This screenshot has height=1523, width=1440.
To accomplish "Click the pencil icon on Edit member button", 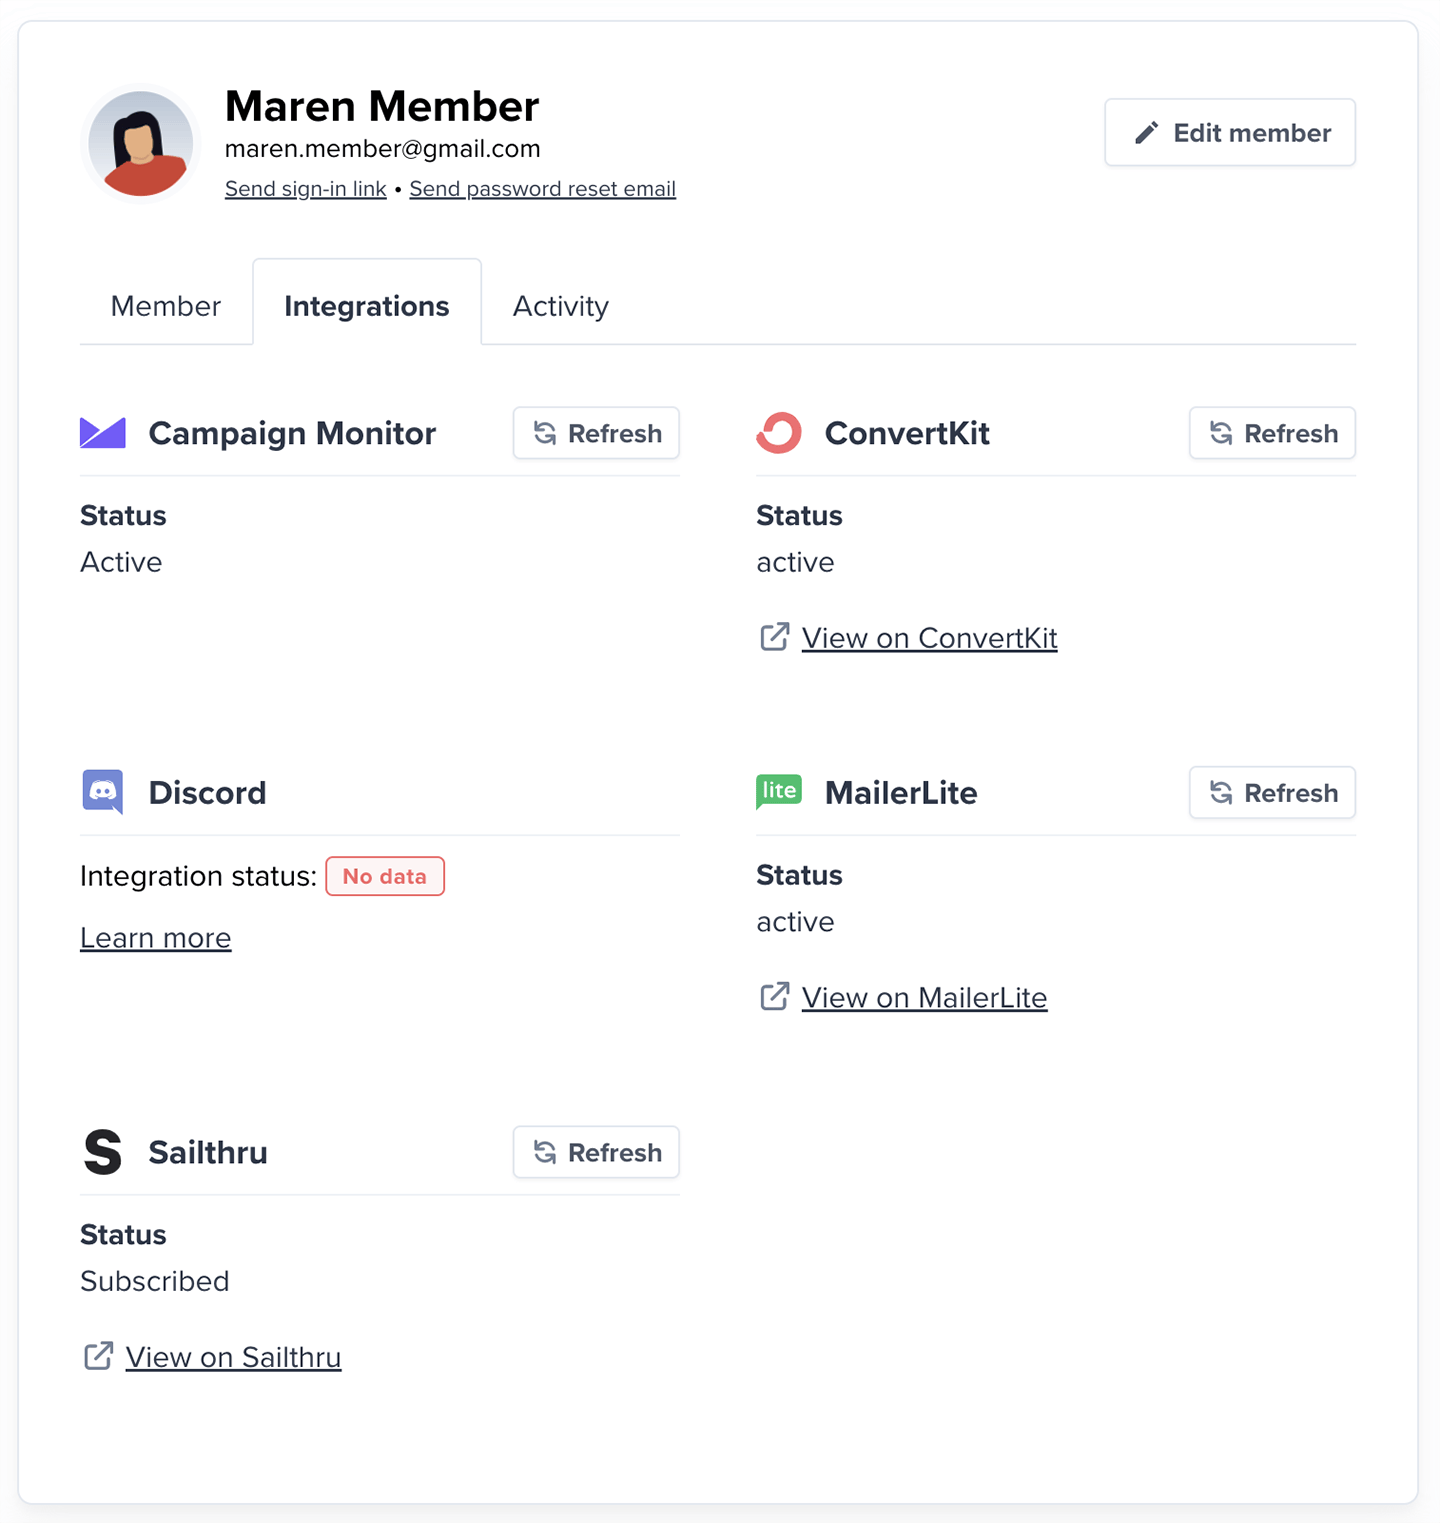I will pyautogui.click(x=1147, y=131).
